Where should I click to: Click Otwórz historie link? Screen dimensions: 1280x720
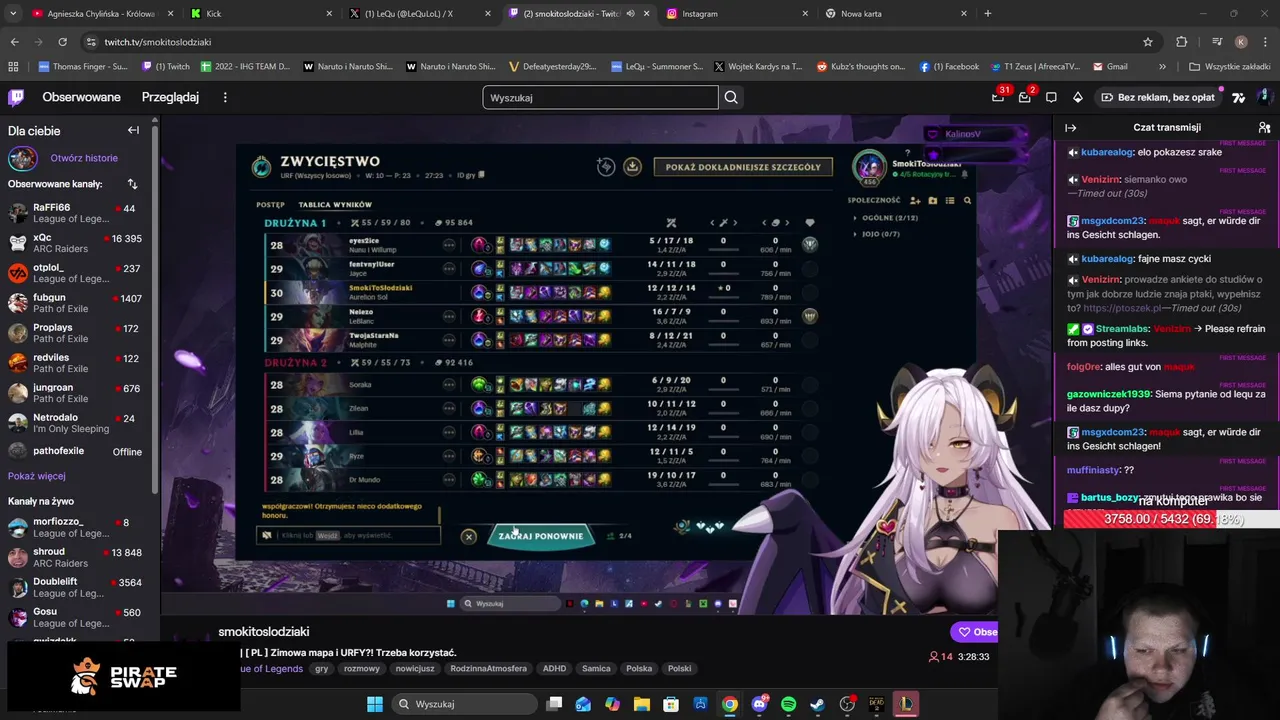tap(84, 158)
